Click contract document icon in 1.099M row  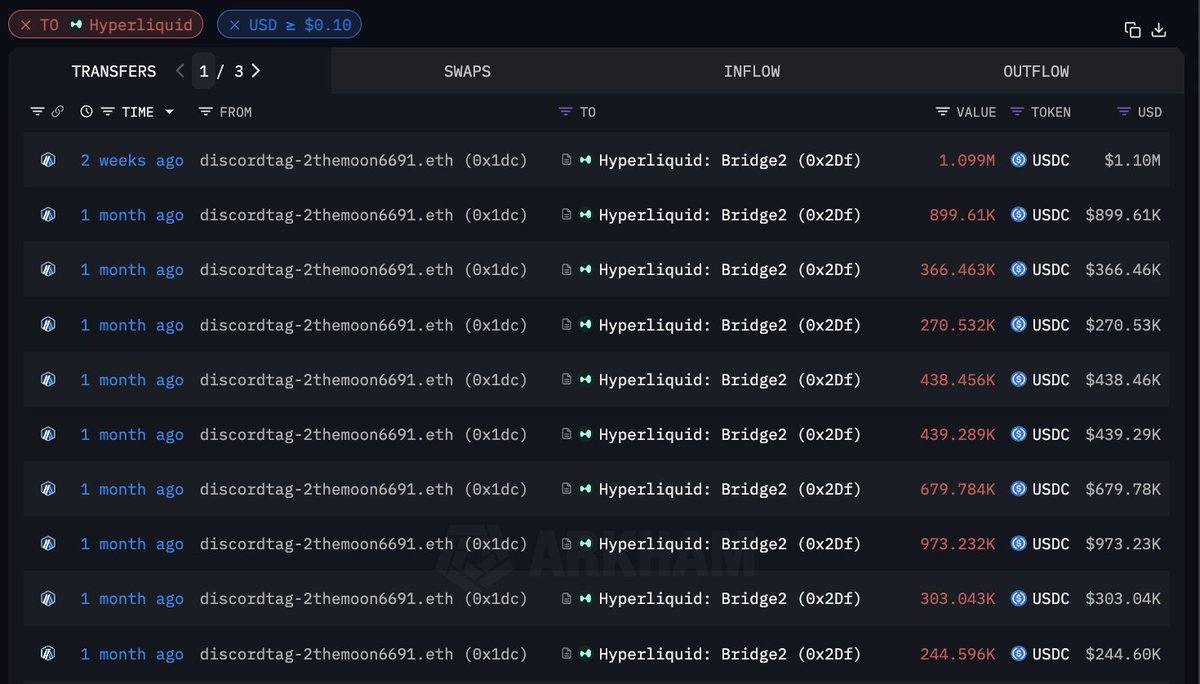pos(567,160)
